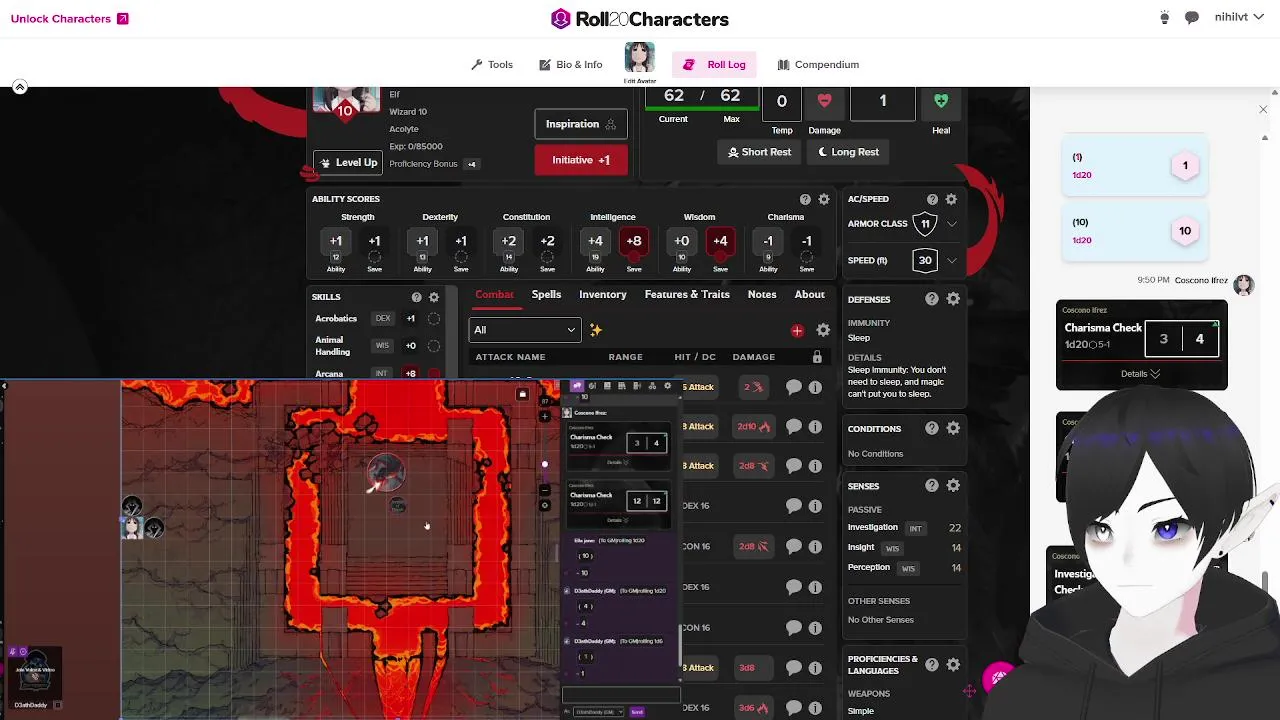Click the Damage broken-heart icon

pos(824,101)
